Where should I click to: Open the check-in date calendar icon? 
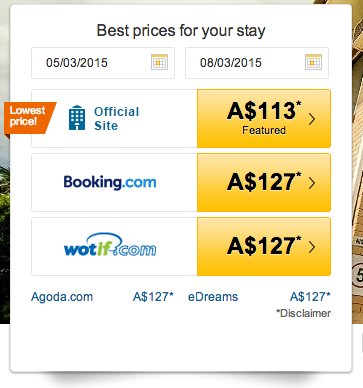tap(159, 62)
